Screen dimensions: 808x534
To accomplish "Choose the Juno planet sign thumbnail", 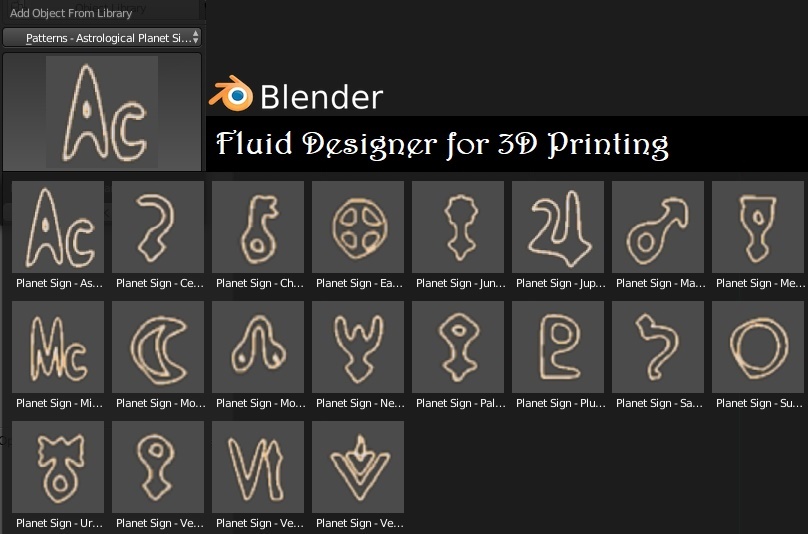I will [458, 227].
